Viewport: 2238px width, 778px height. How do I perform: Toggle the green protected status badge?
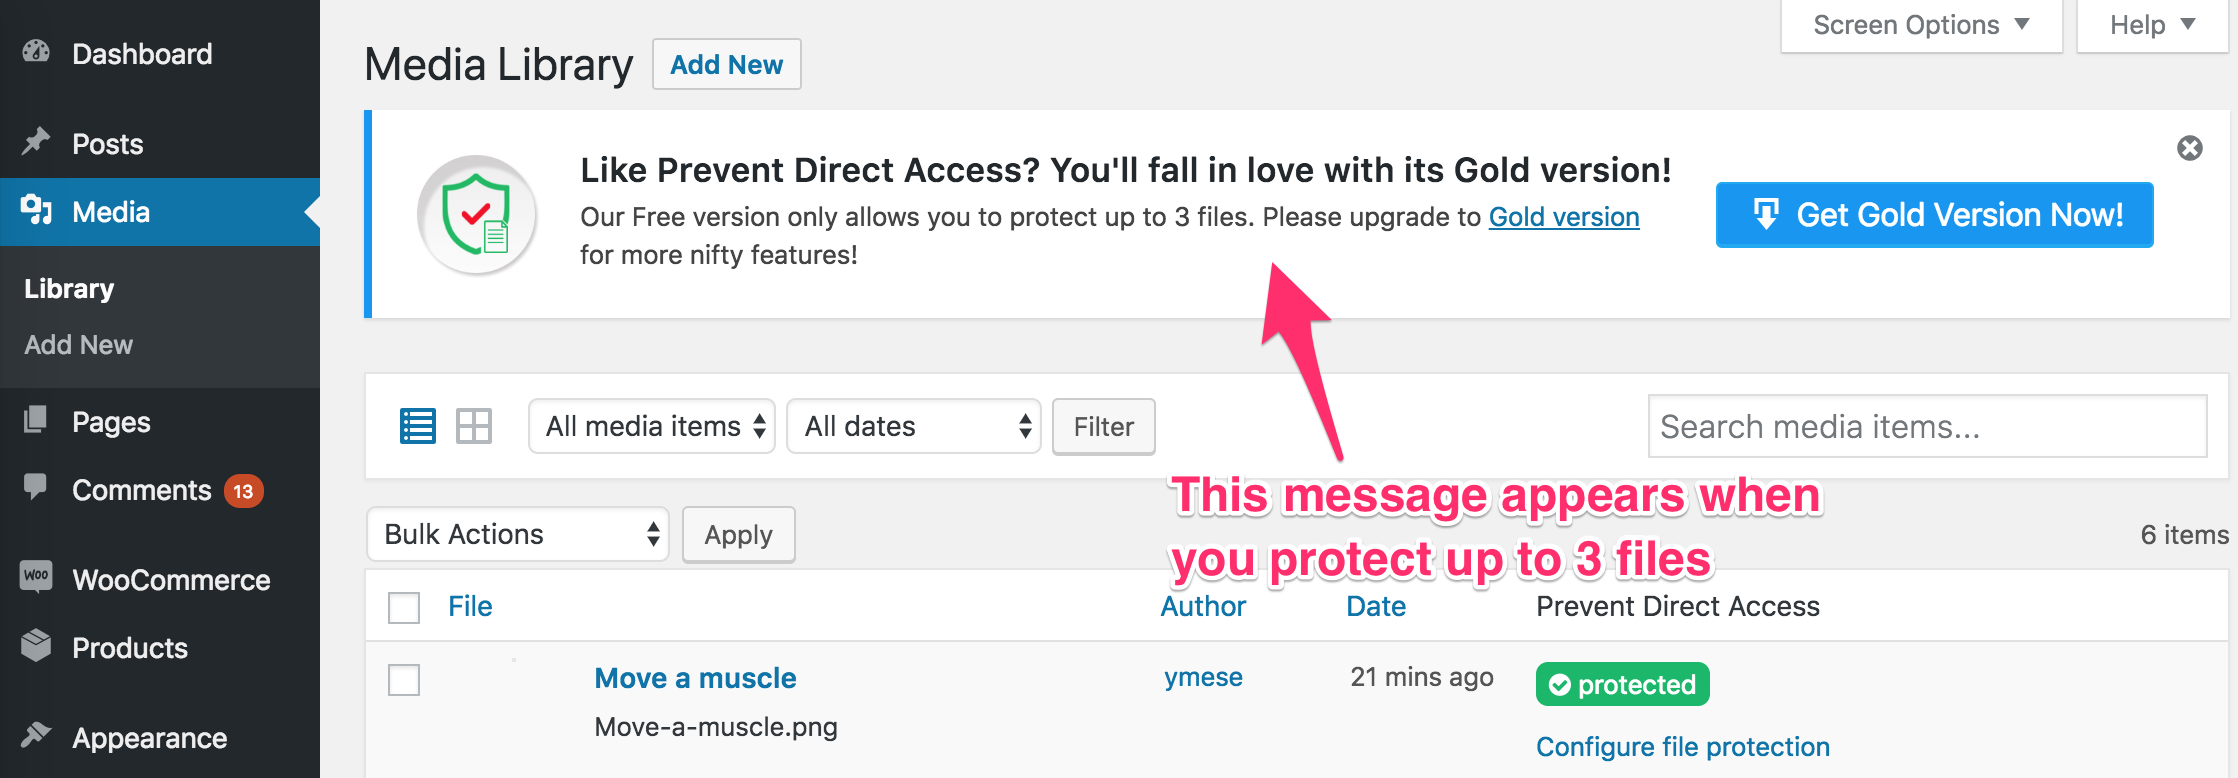coord(1622,685)
